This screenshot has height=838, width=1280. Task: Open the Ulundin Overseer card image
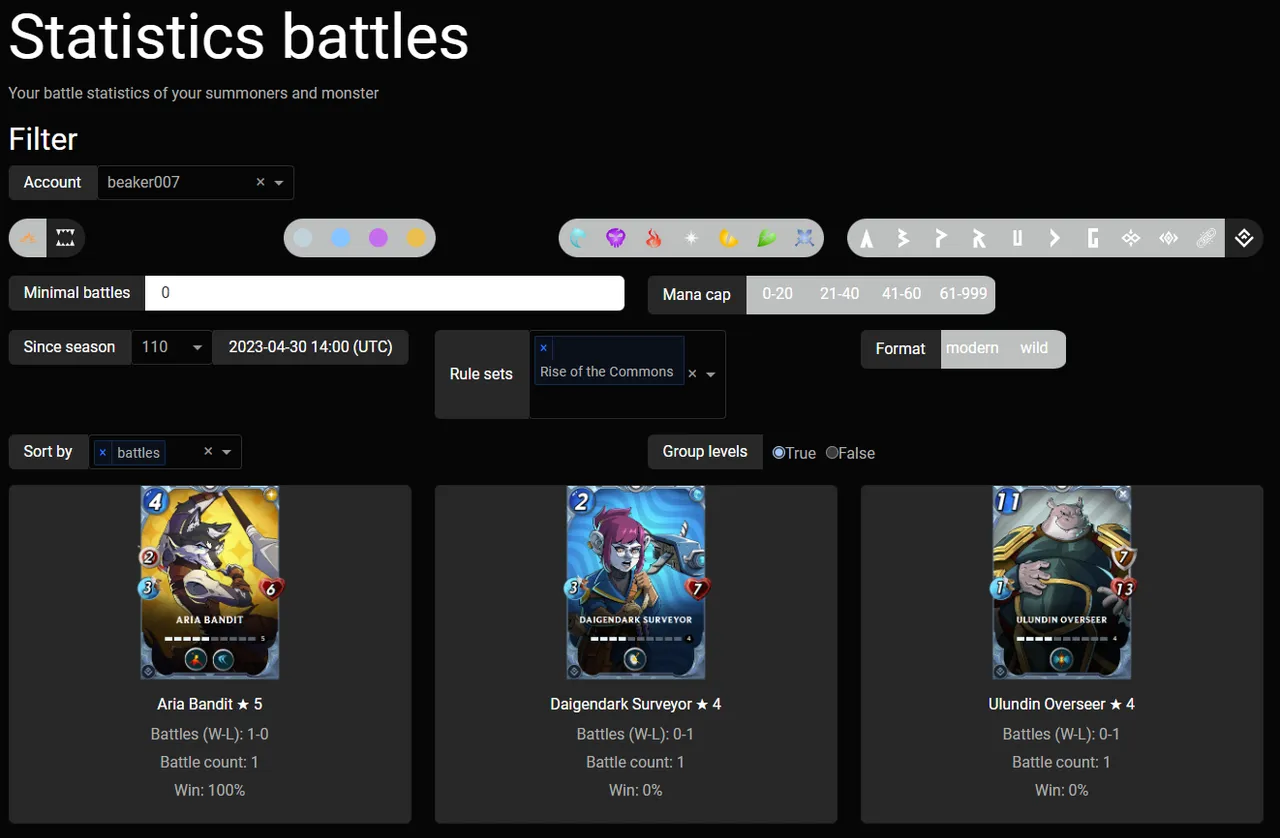coord(1062,583)
